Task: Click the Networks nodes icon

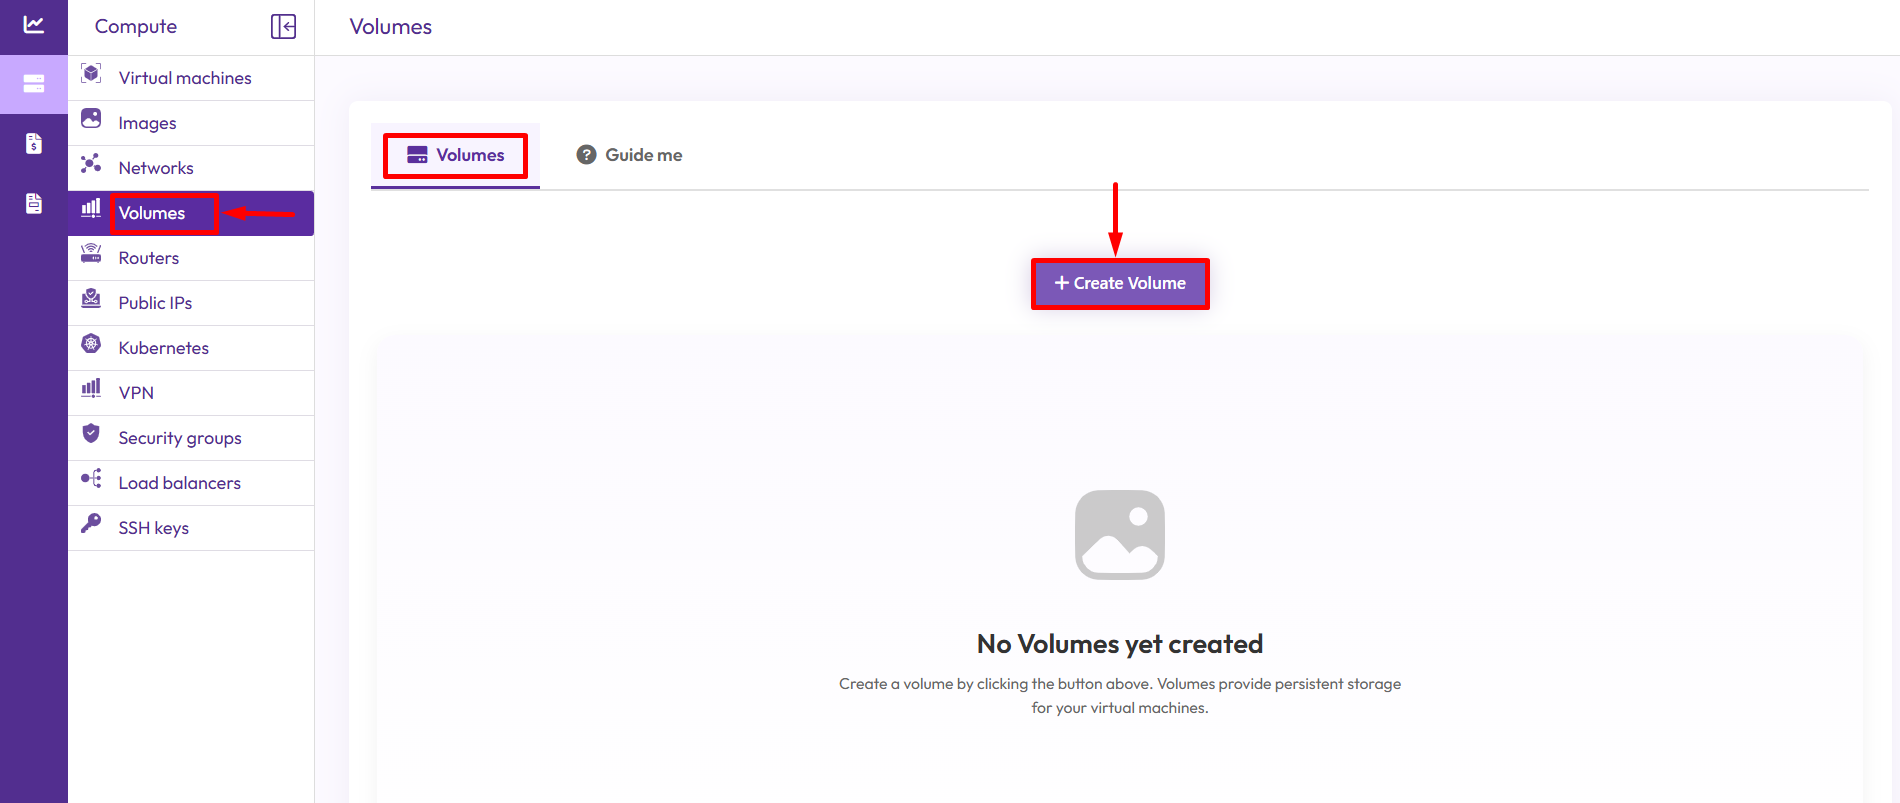Action: coord(91,164)
